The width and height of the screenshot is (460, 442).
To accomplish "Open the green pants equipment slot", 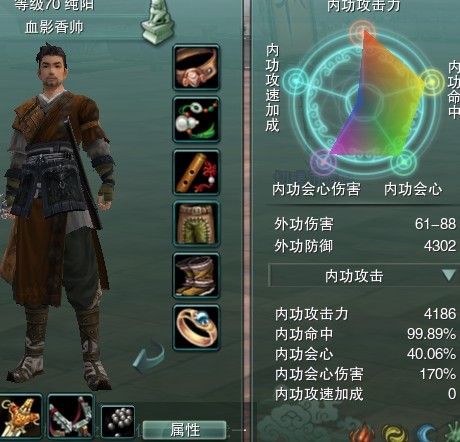I will pyautogui.click(x=196, y=224).
